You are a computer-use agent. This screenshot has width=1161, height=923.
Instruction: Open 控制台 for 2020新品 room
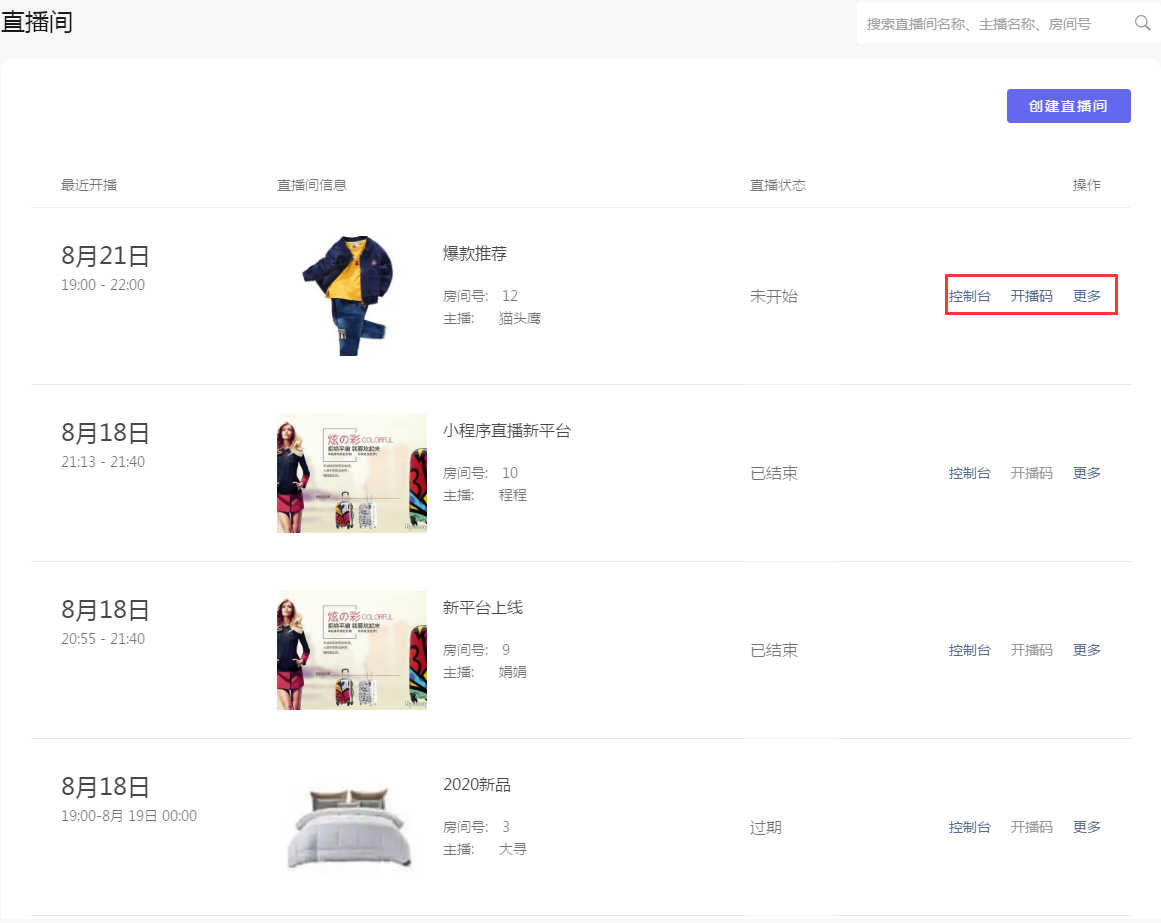point(969,827)
